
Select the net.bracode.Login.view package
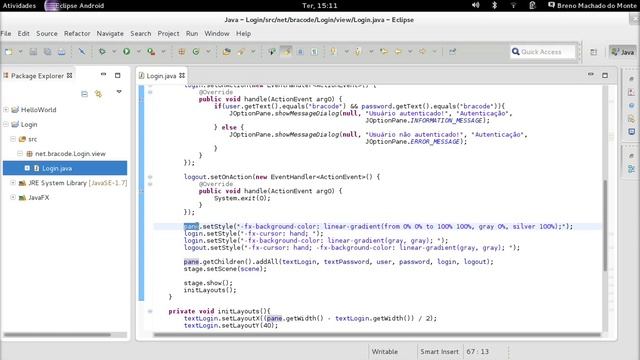[x=70, y=153]
